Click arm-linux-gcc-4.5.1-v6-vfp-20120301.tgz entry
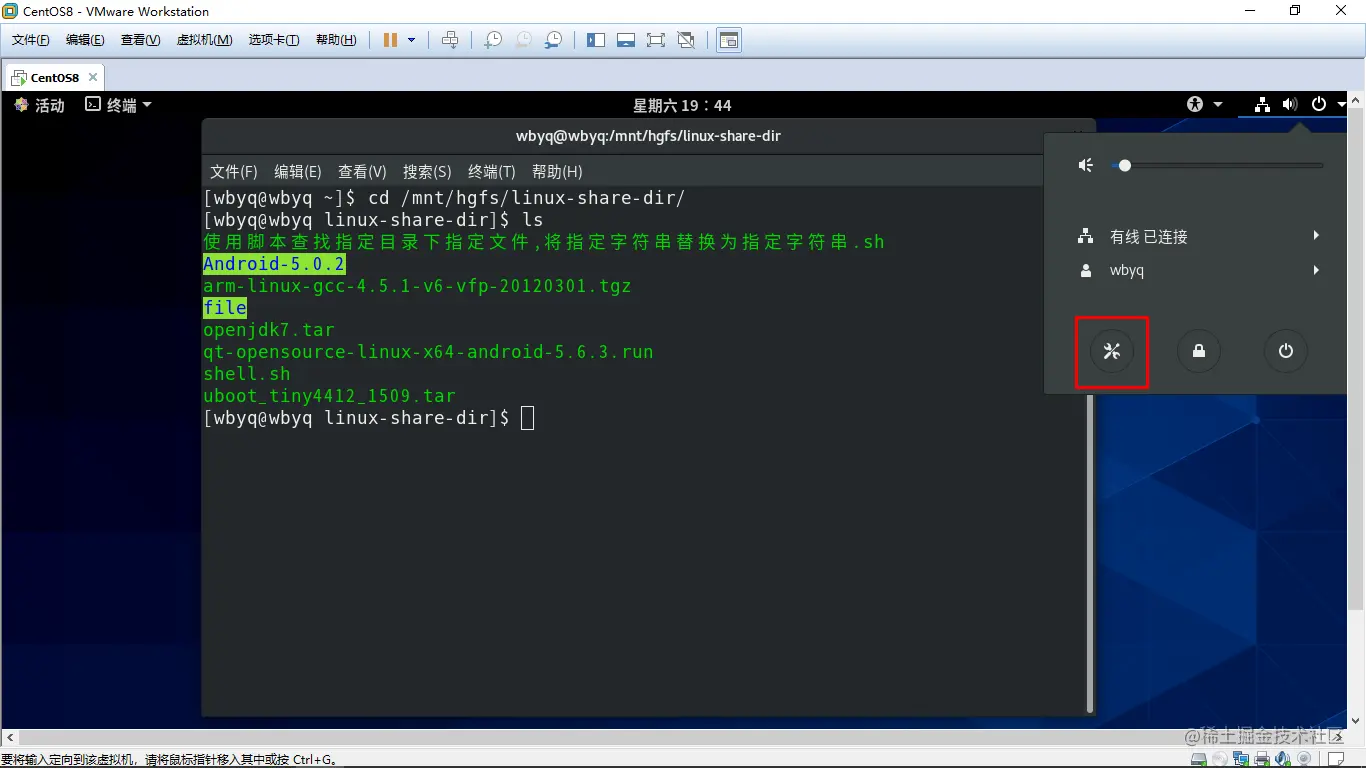Image resolution: width=1366 pixels, height=768 pixels. coord(417,286)
